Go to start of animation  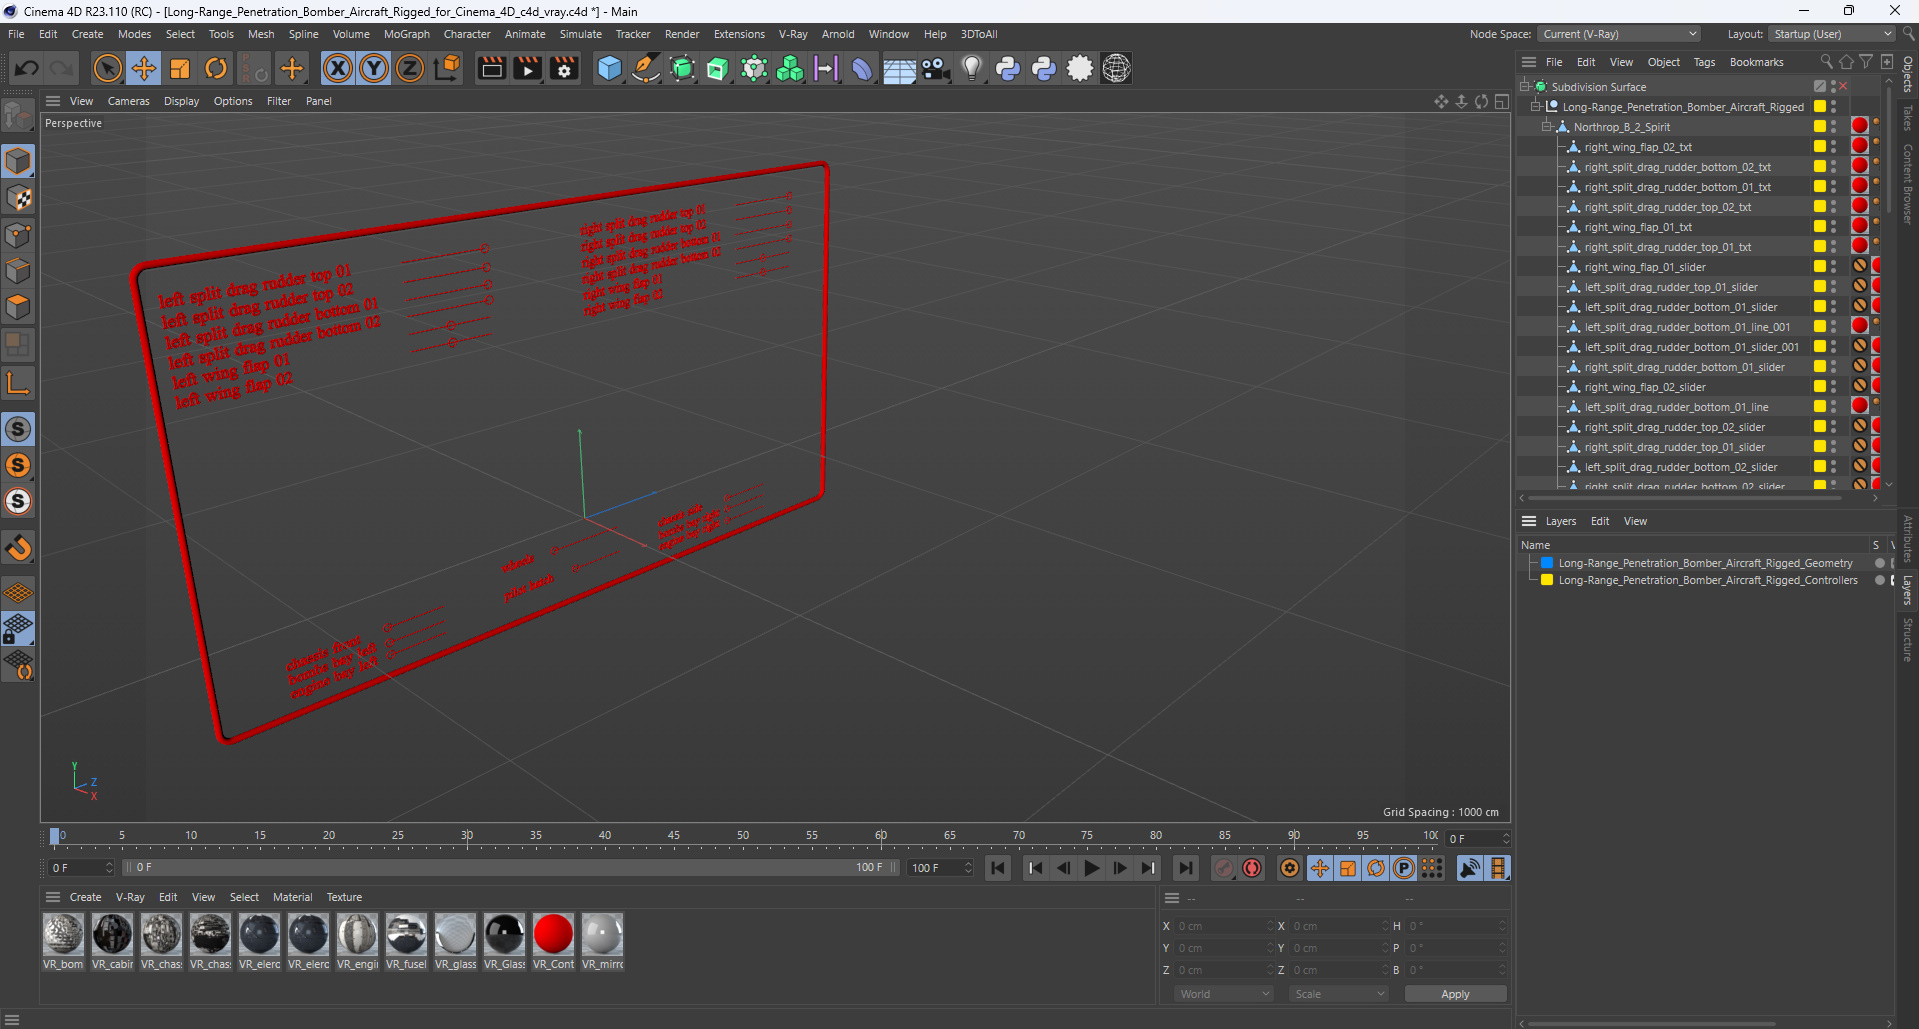[x=998, y=868]
